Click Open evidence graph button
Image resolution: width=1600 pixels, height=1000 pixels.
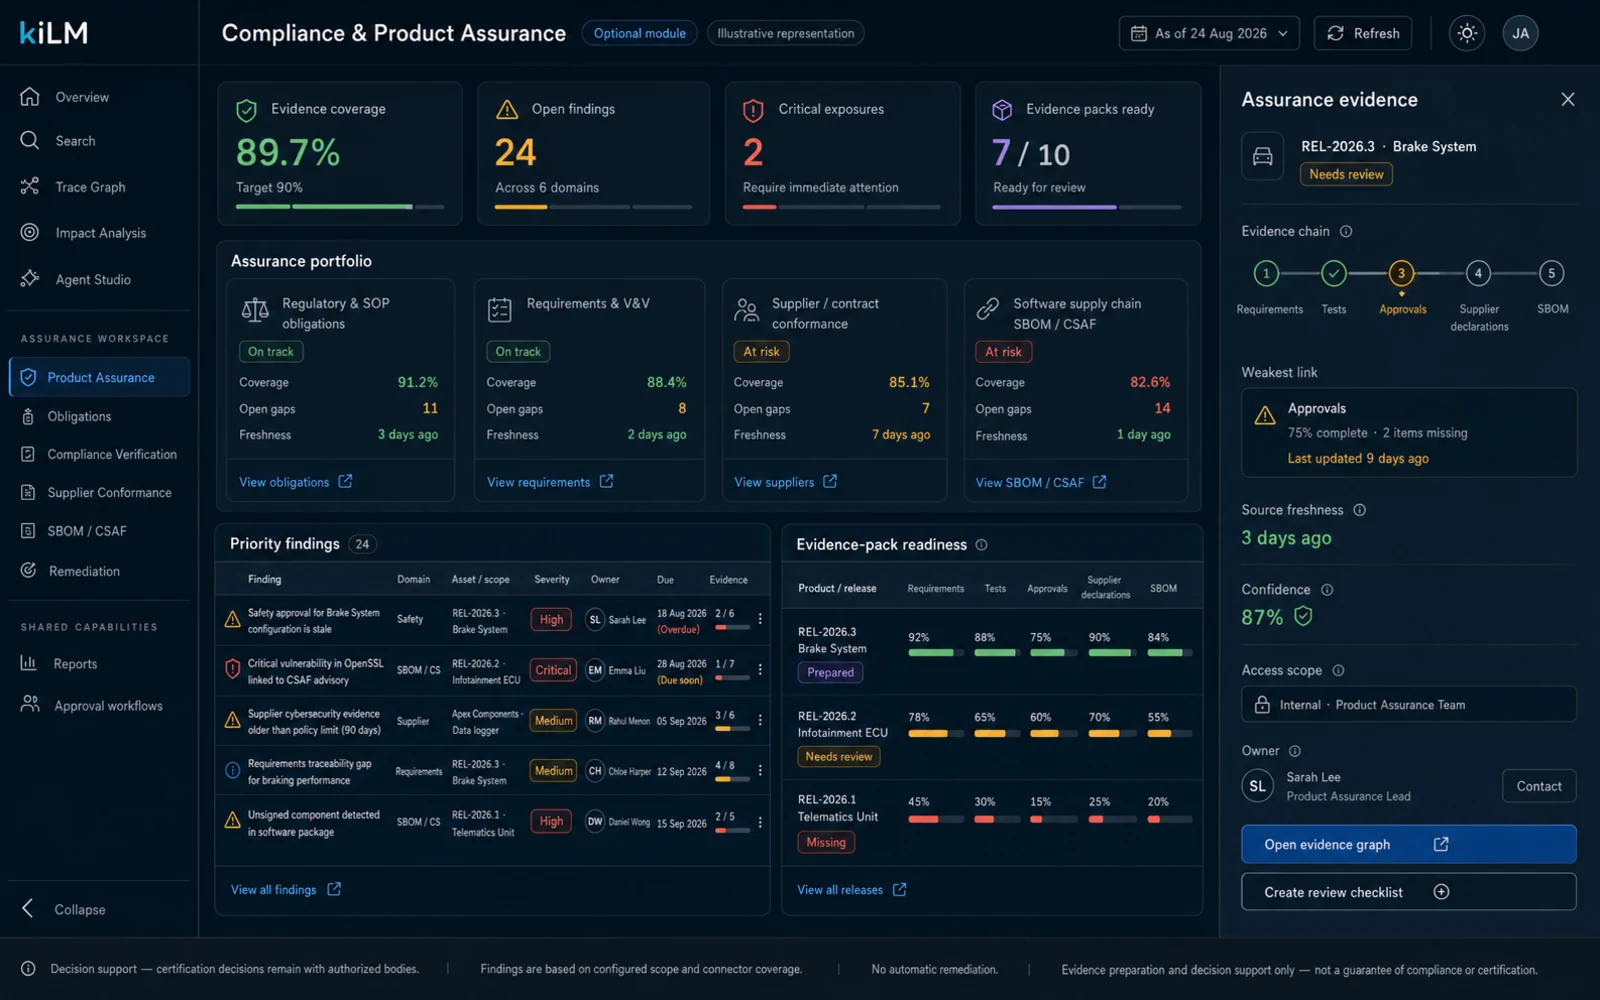[1409, 844]
